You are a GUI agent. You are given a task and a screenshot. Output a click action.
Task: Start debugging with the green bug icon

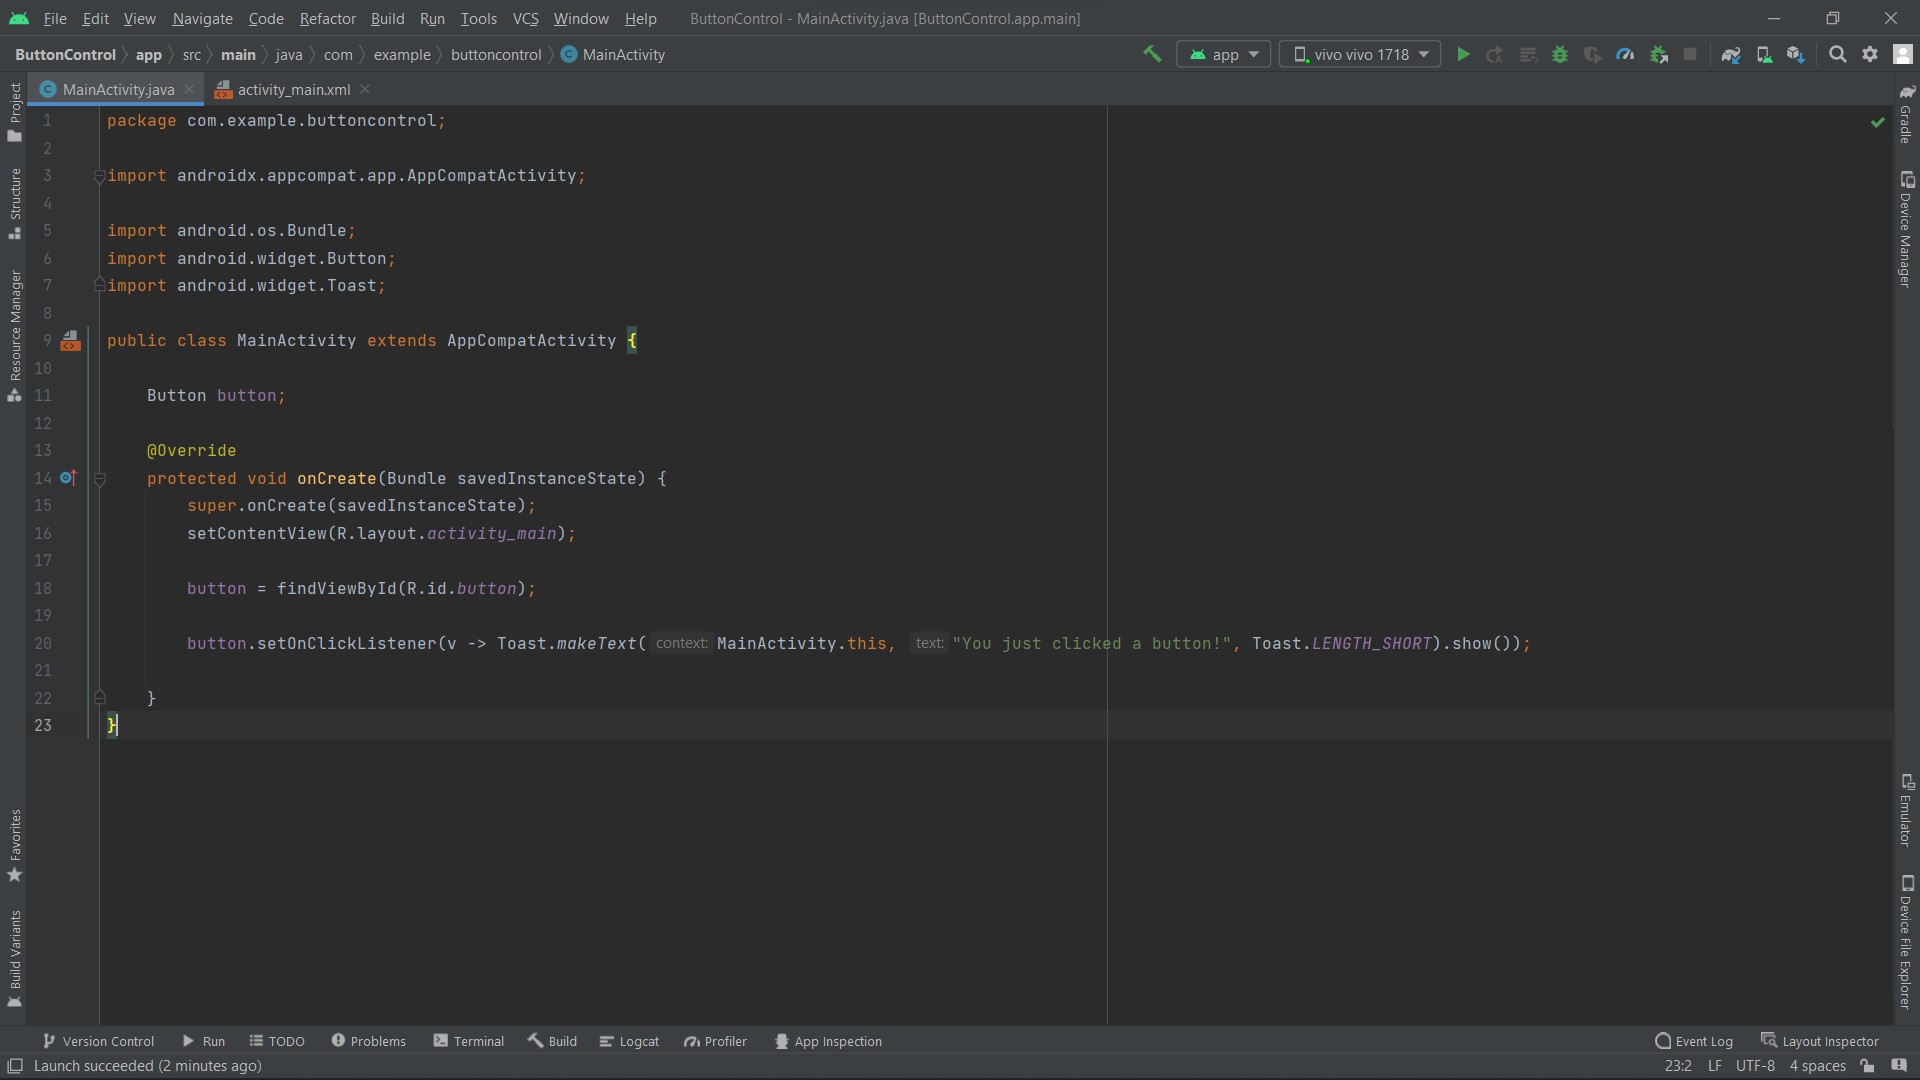(1560, 54)
